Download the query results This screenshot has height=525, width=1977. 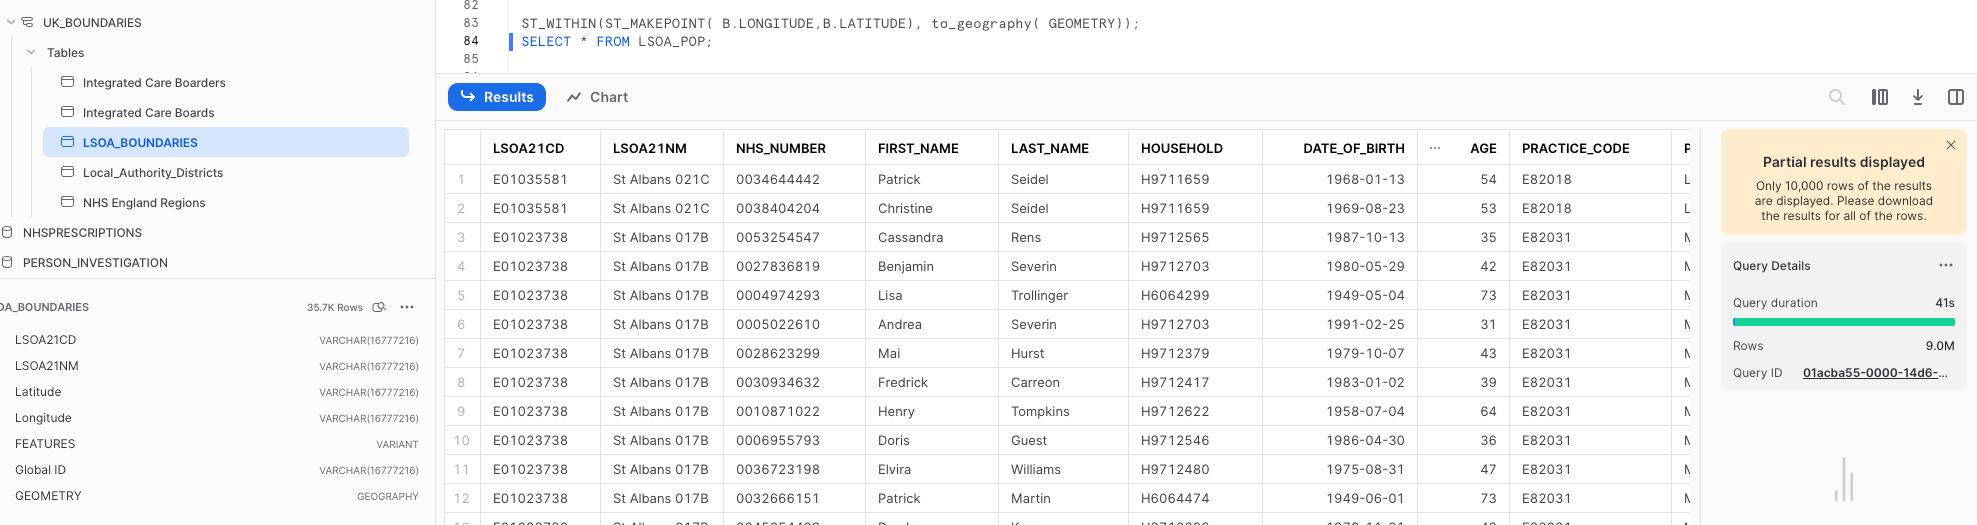(1918, 97)
